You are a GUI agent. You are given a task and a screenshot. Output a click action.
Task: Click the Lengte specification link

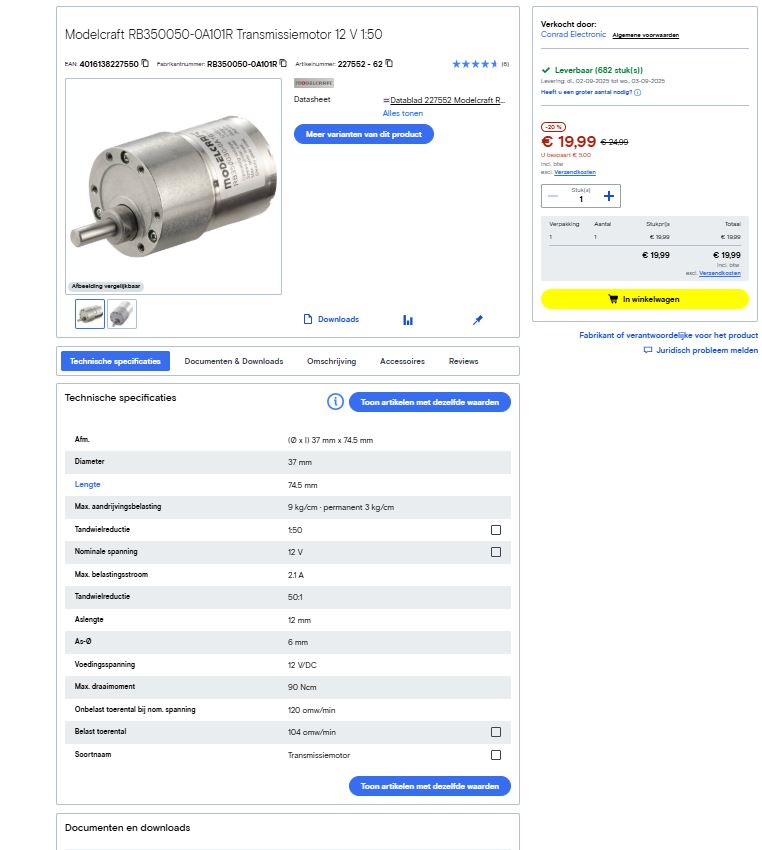click(87, 484)
